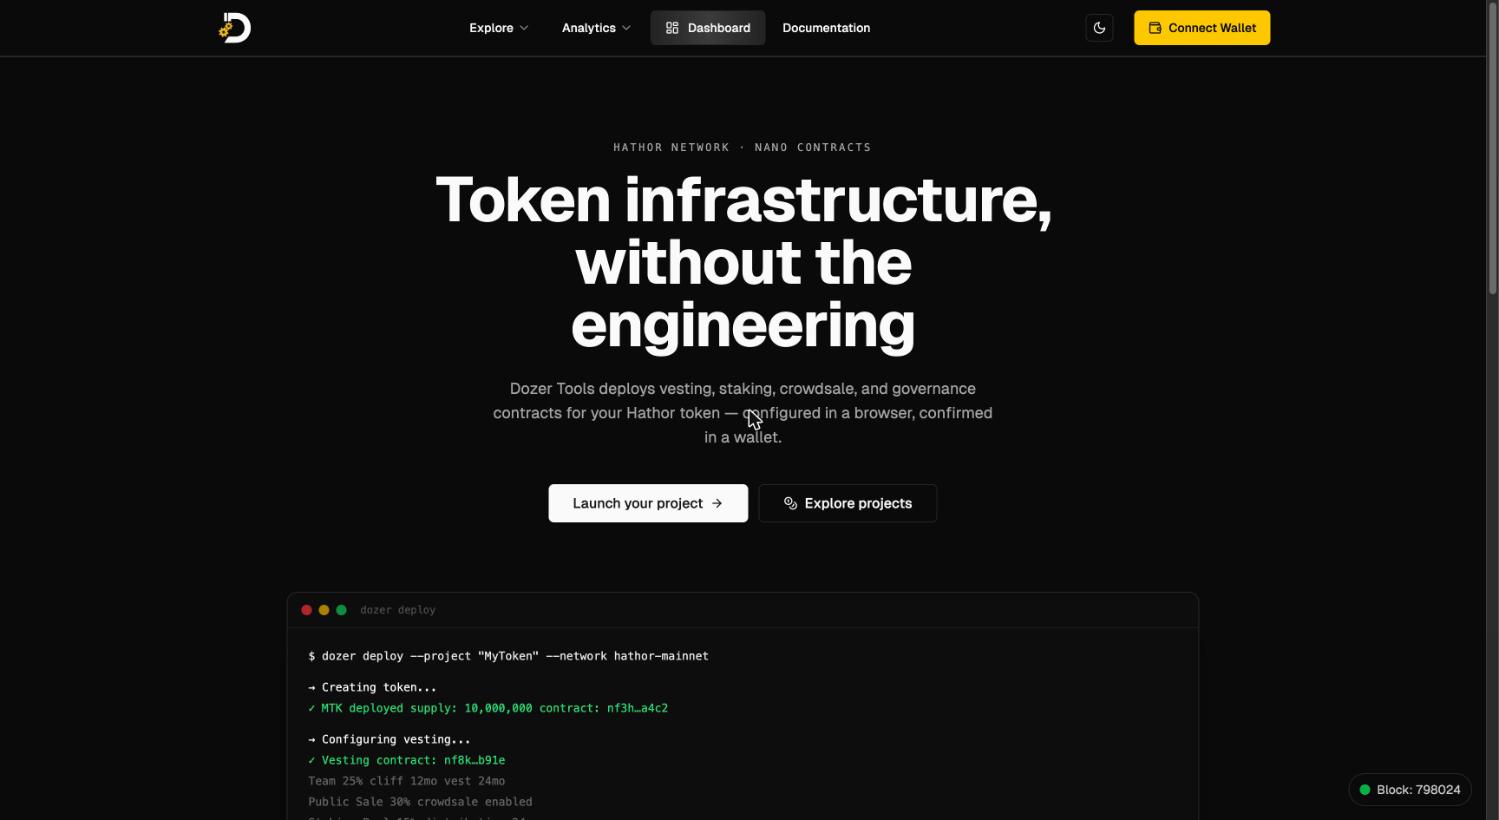Click the red terminal window dot
The image size is (1499, 820).
307,610
